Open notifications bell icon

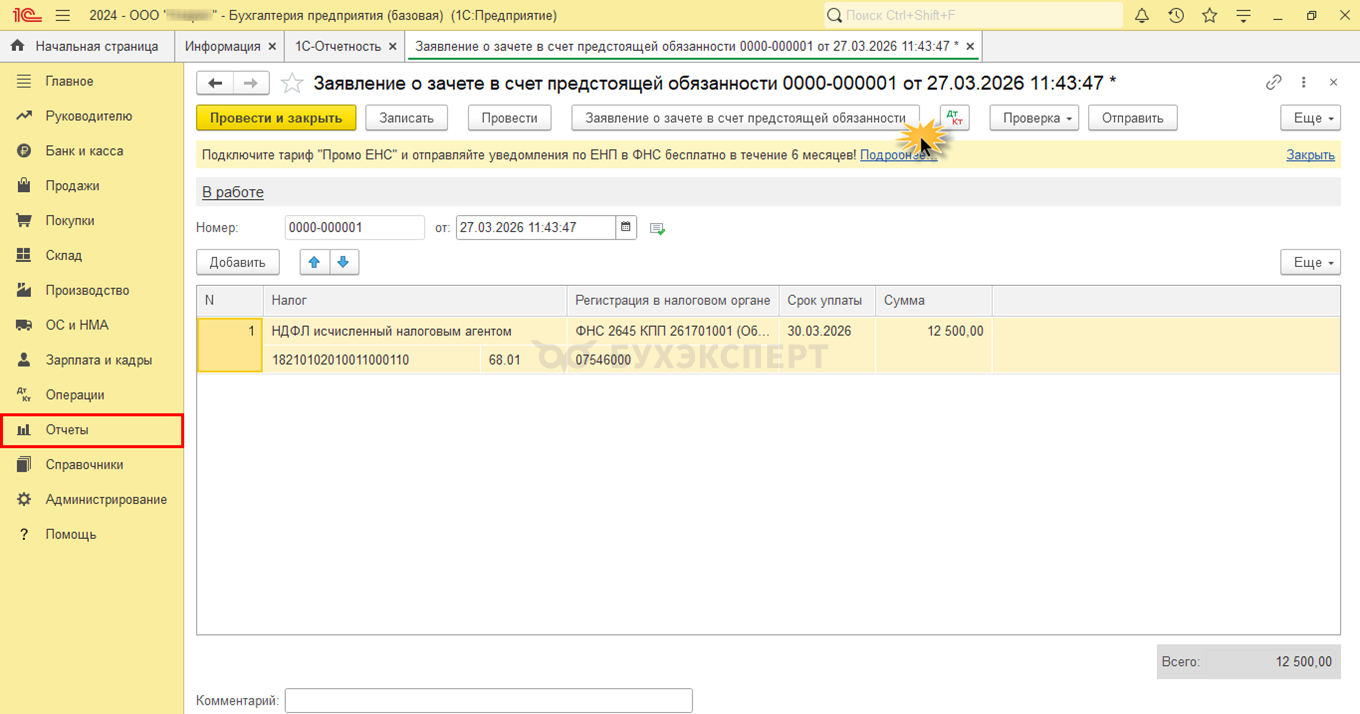1142,15
